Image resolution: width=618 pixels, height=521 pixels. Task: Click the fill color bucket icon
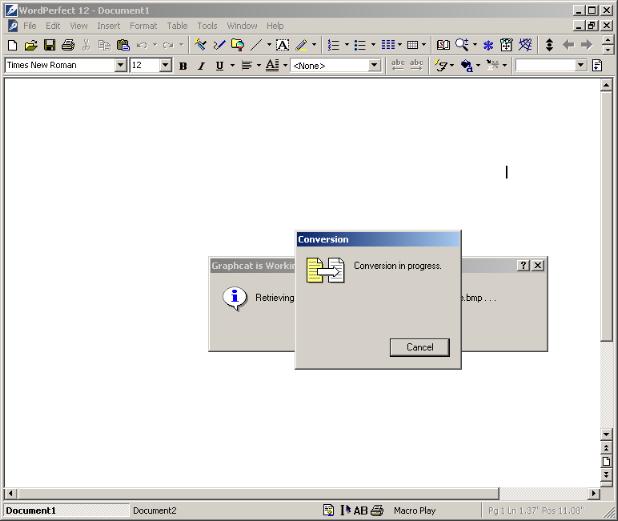click(x=467, y=65)
